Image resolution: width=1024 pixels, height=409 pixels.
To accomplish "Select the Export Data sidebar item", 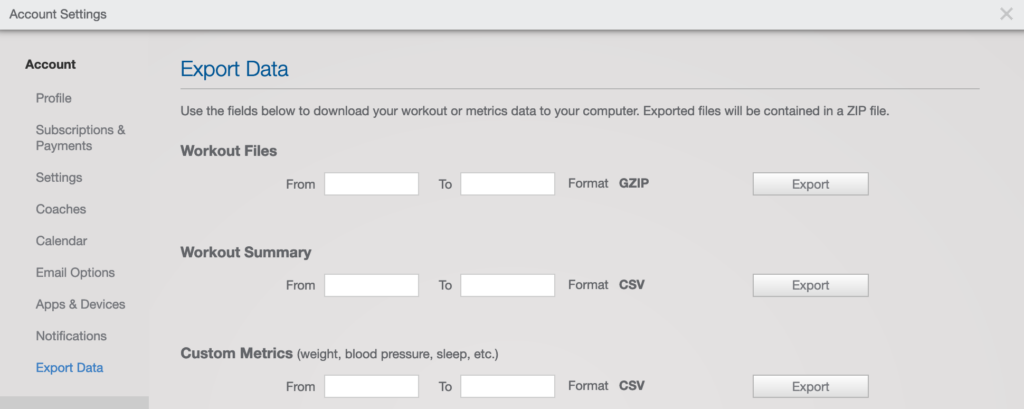I will coord(69,368).
